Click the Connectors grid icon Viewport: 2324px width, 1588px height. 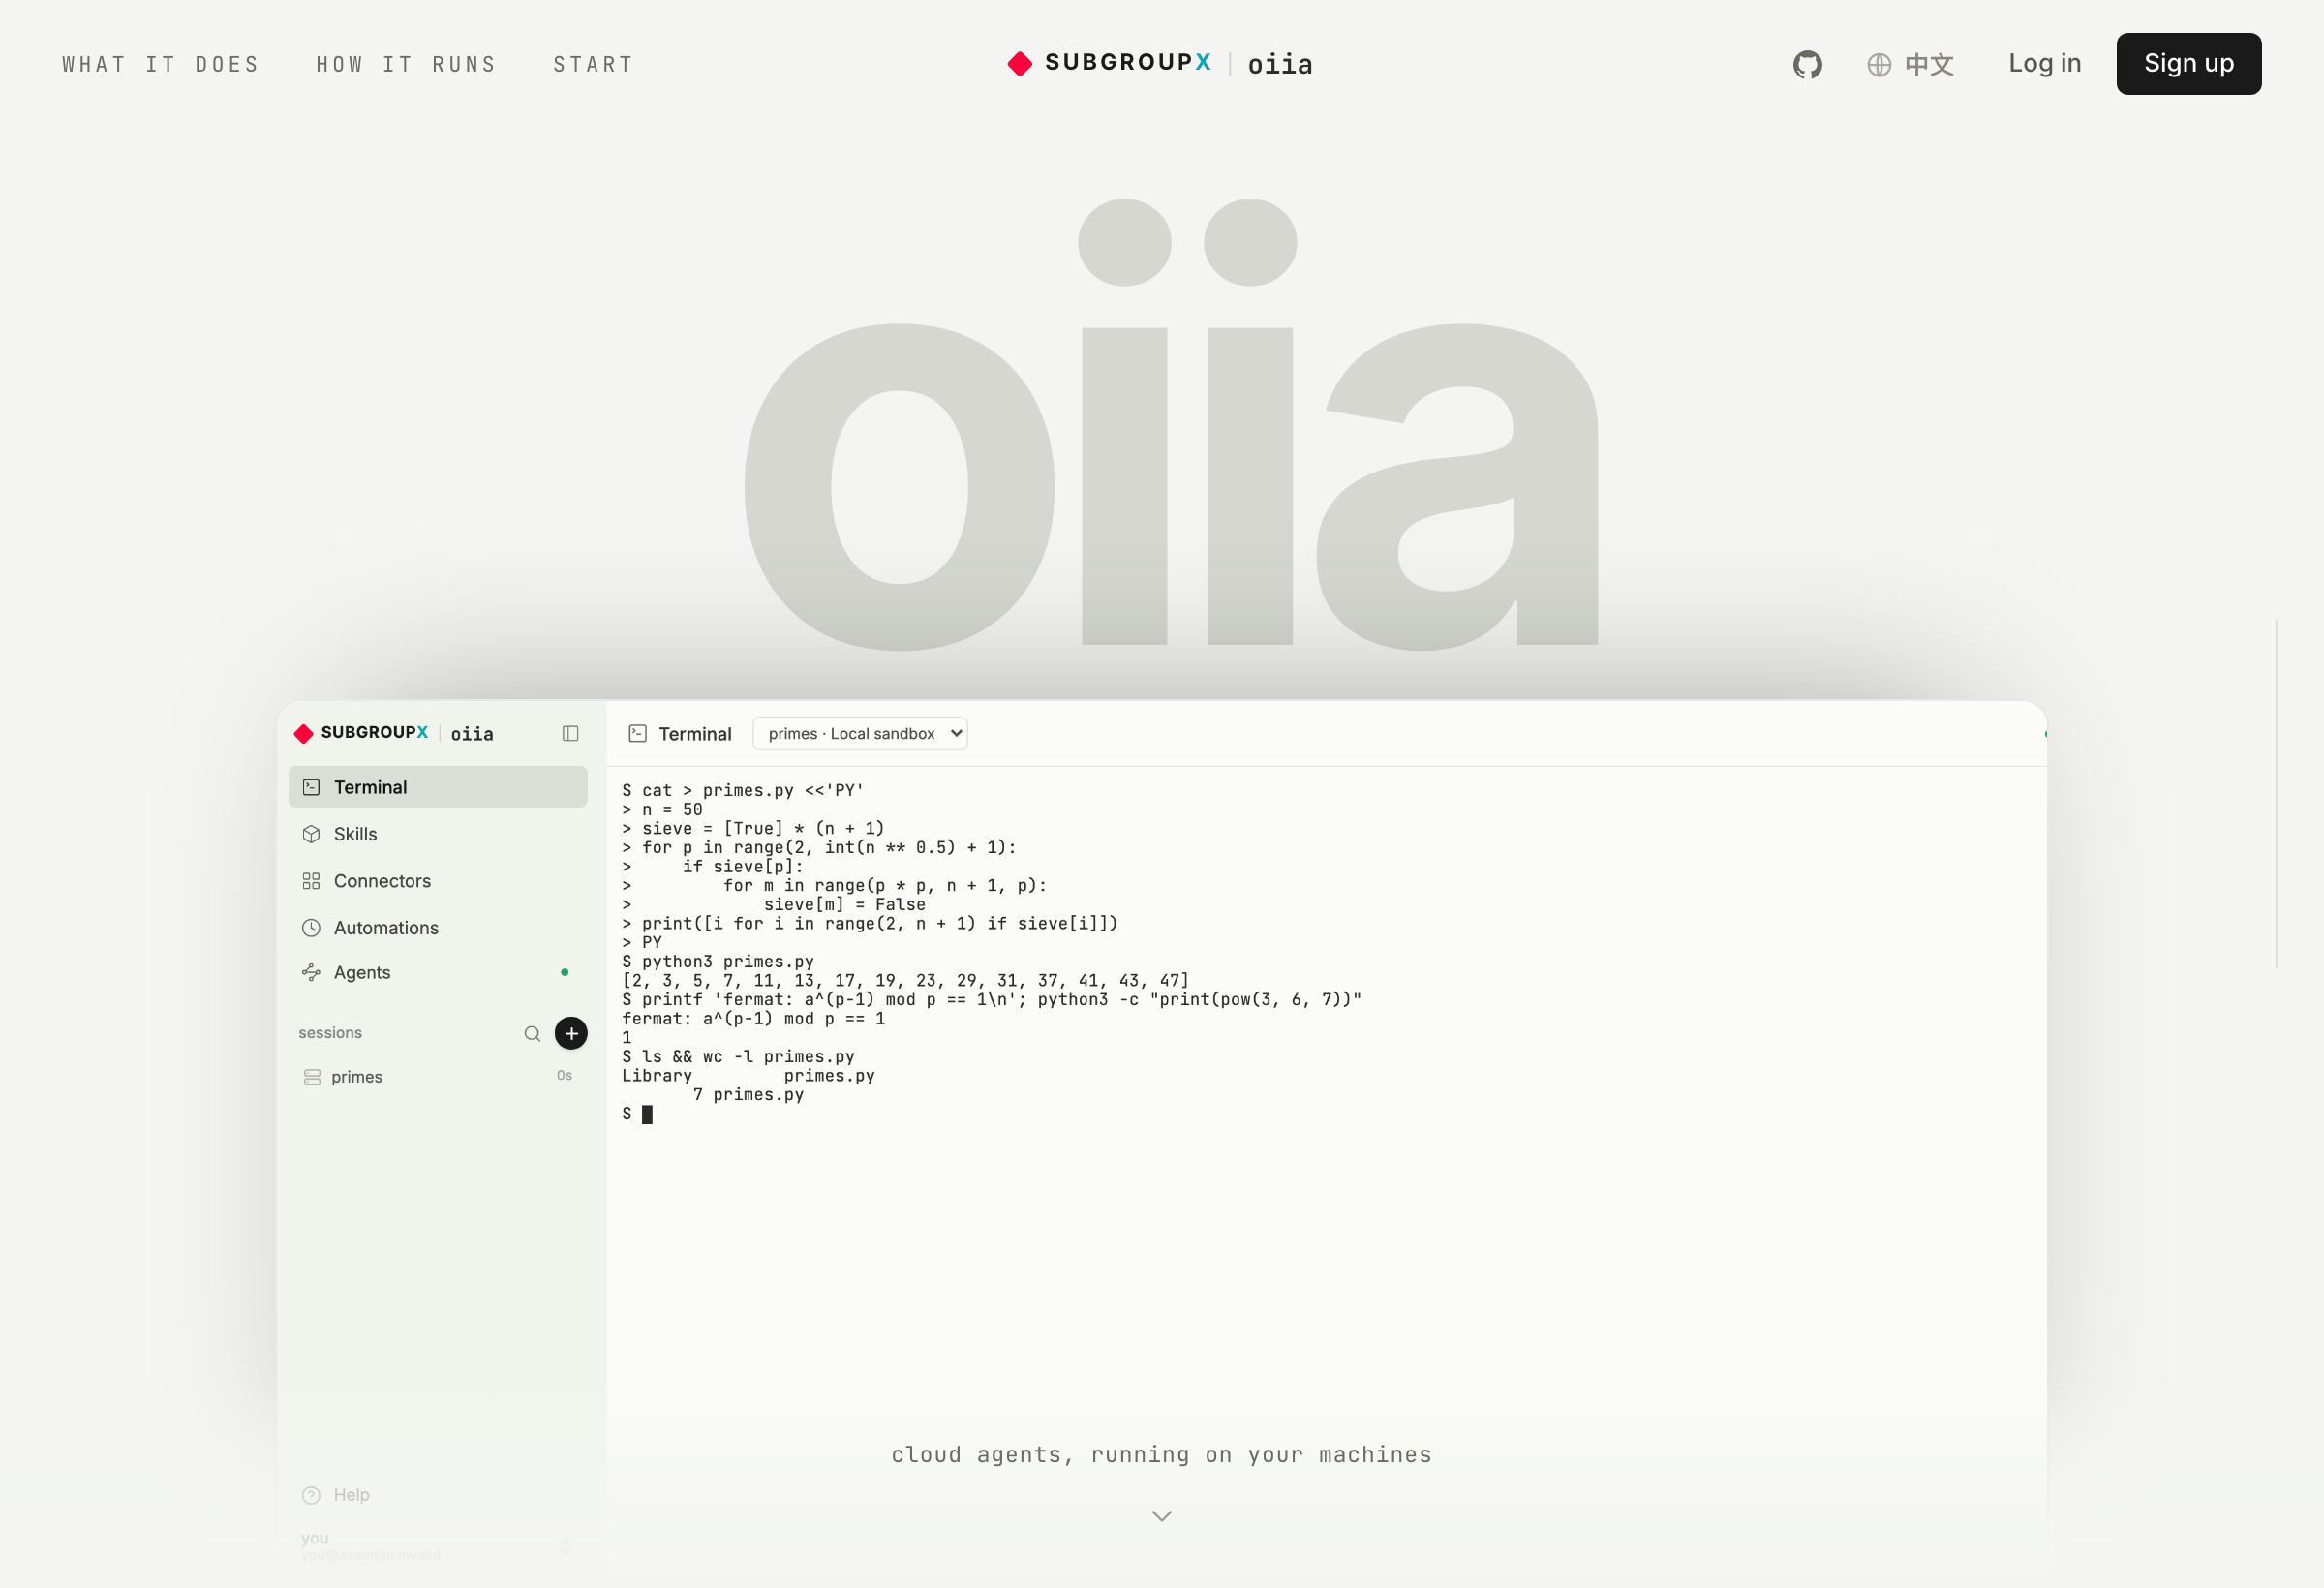[x=311, y=880]
